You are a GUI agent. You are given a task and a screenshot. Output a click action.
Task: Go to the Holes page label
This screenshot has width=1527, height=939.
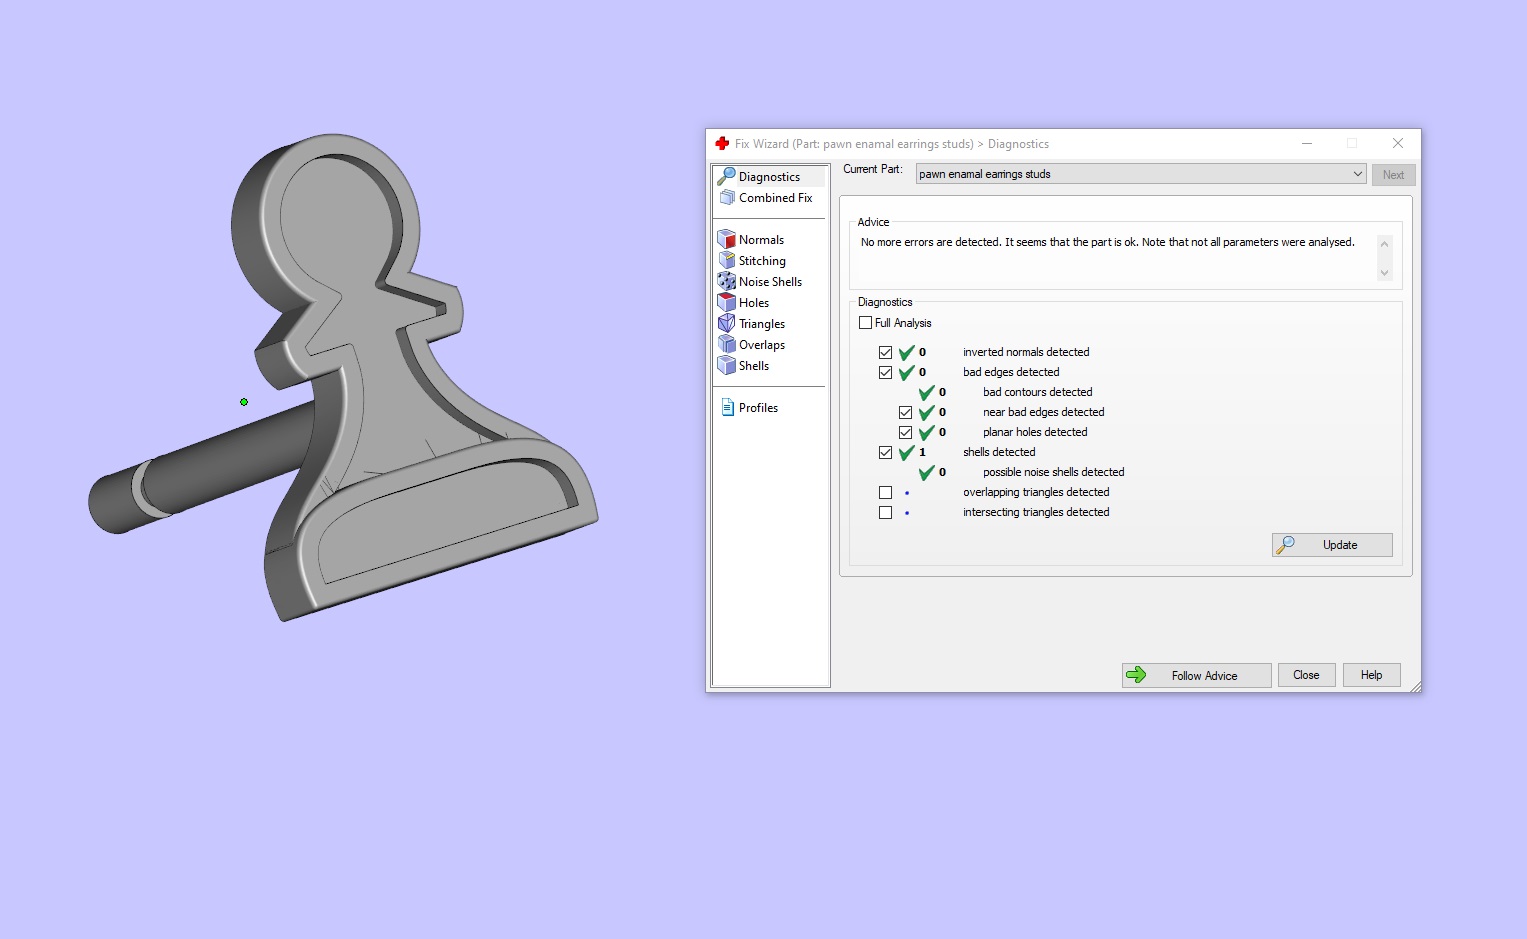pyautogui.click(x=754, y=303)
